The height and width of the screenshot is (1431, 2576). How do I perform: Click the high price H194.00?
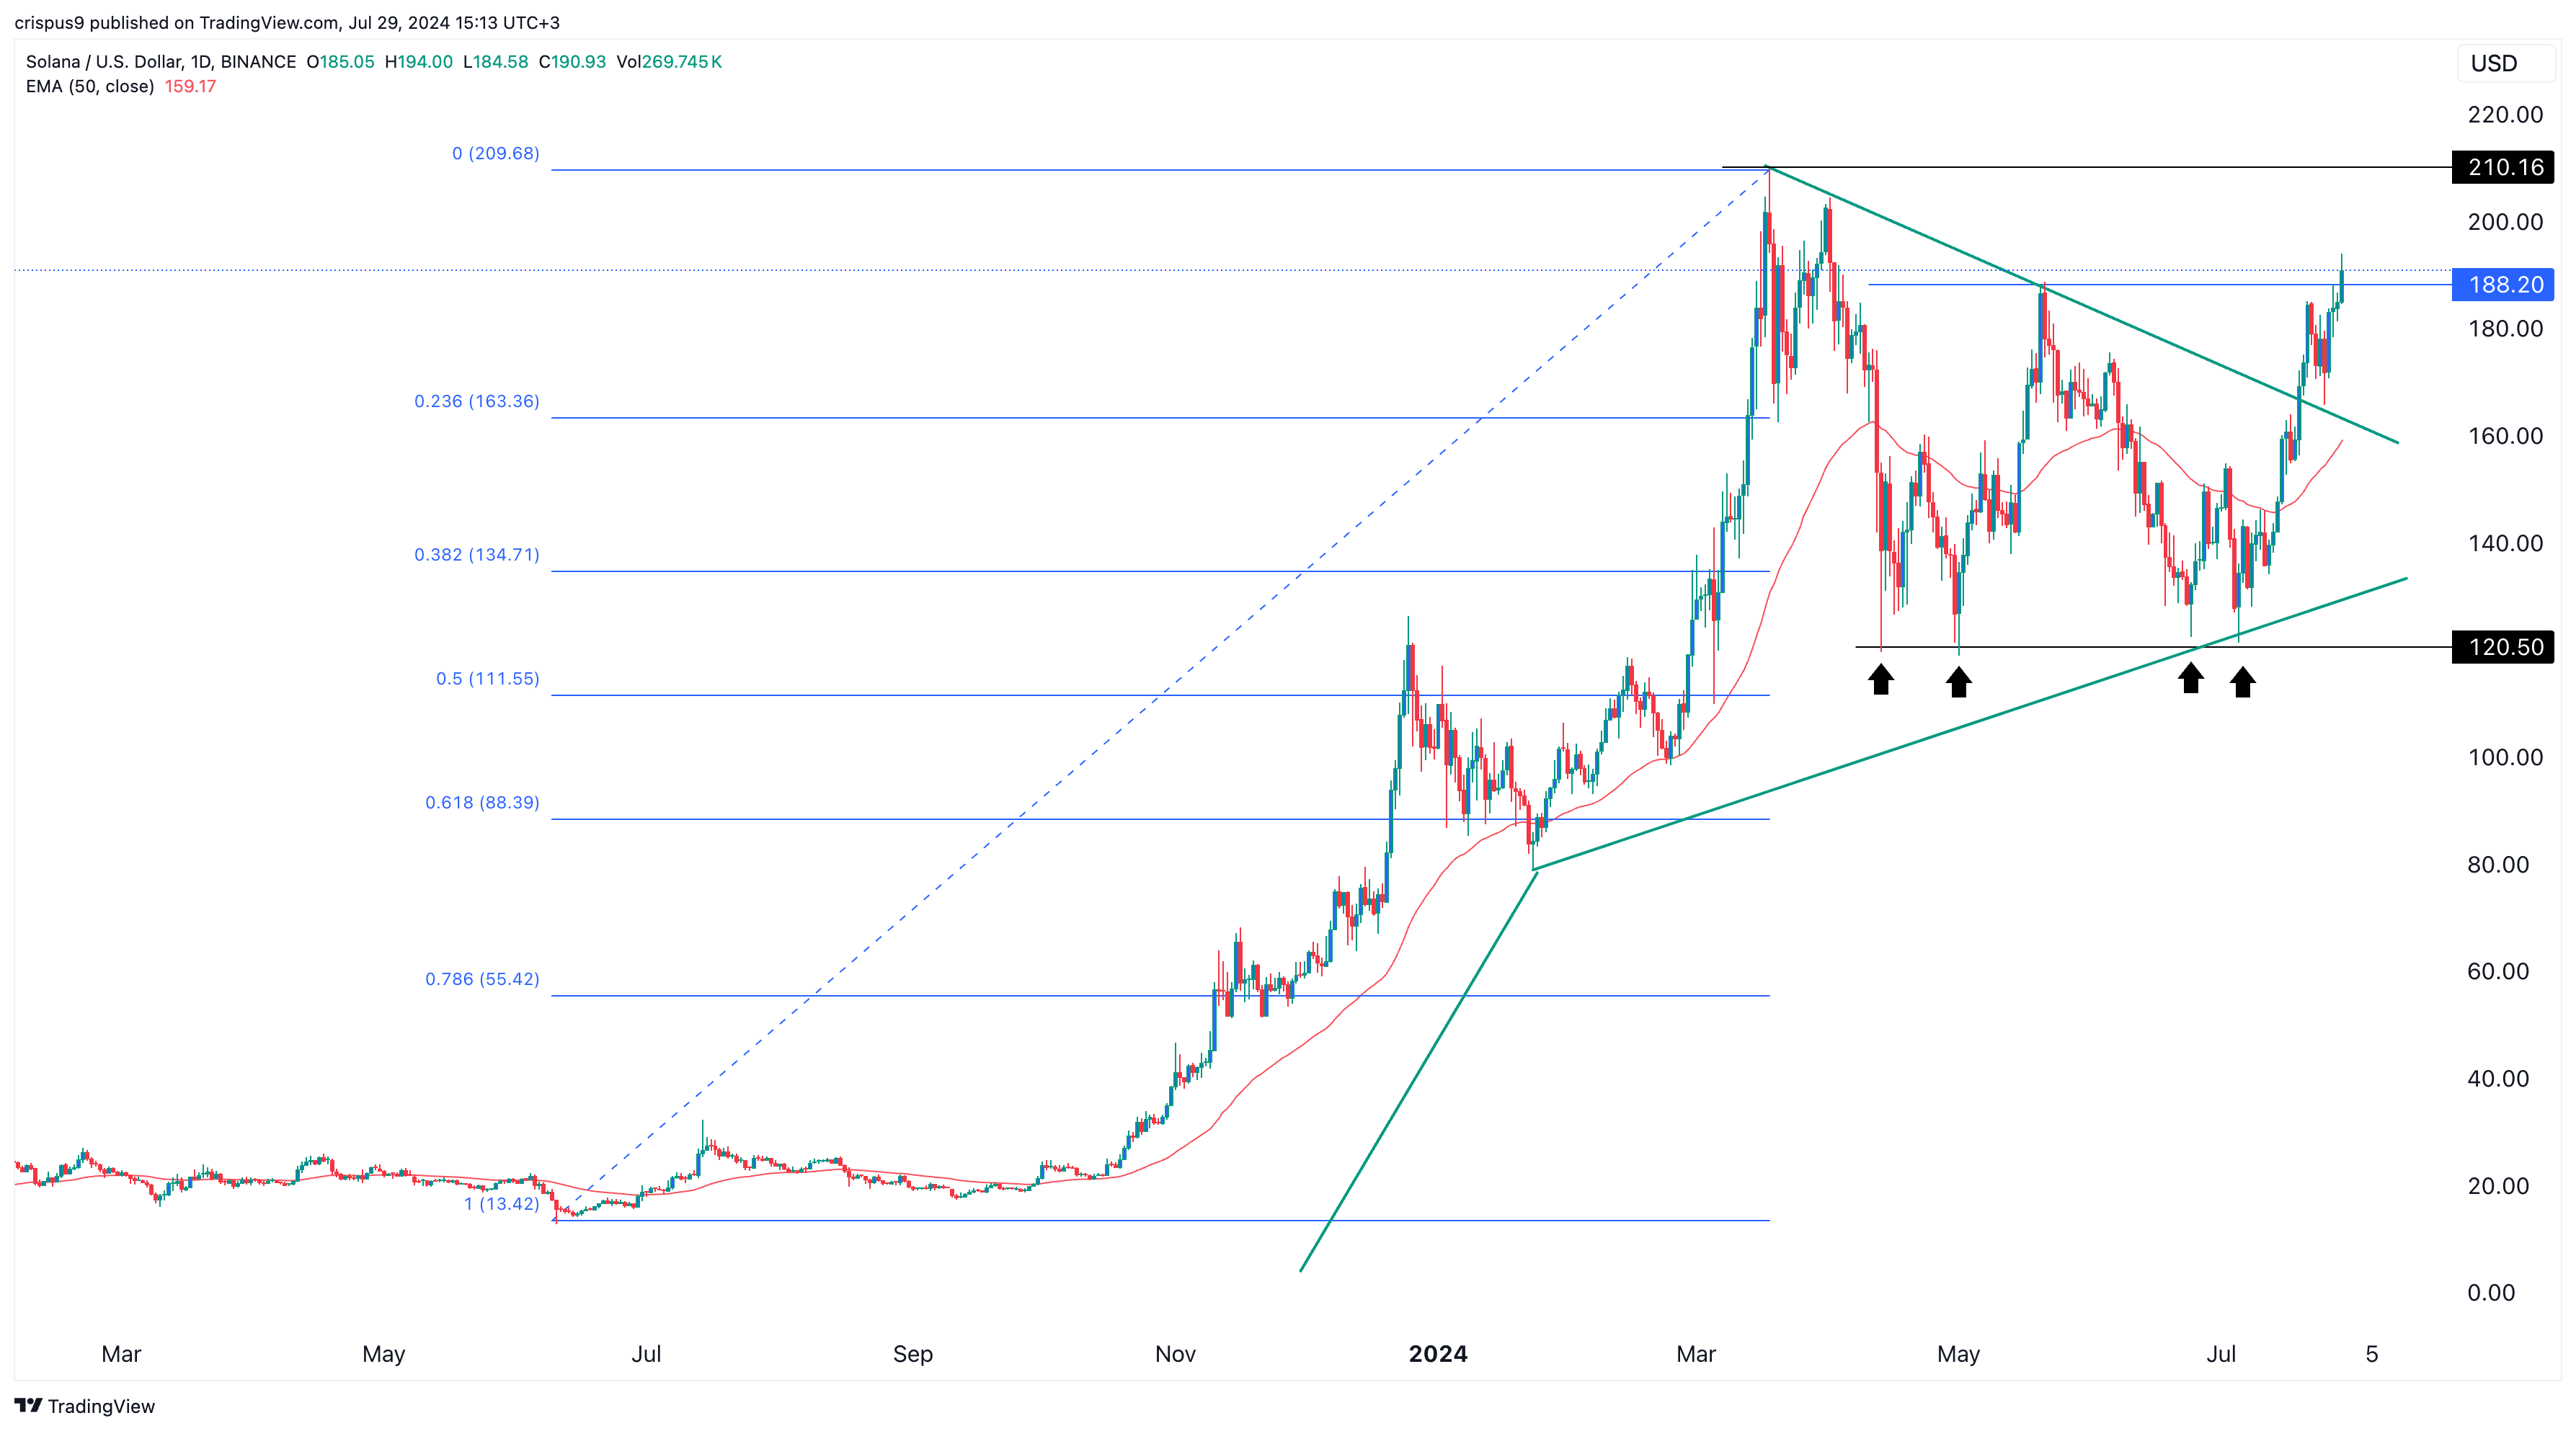419,61
